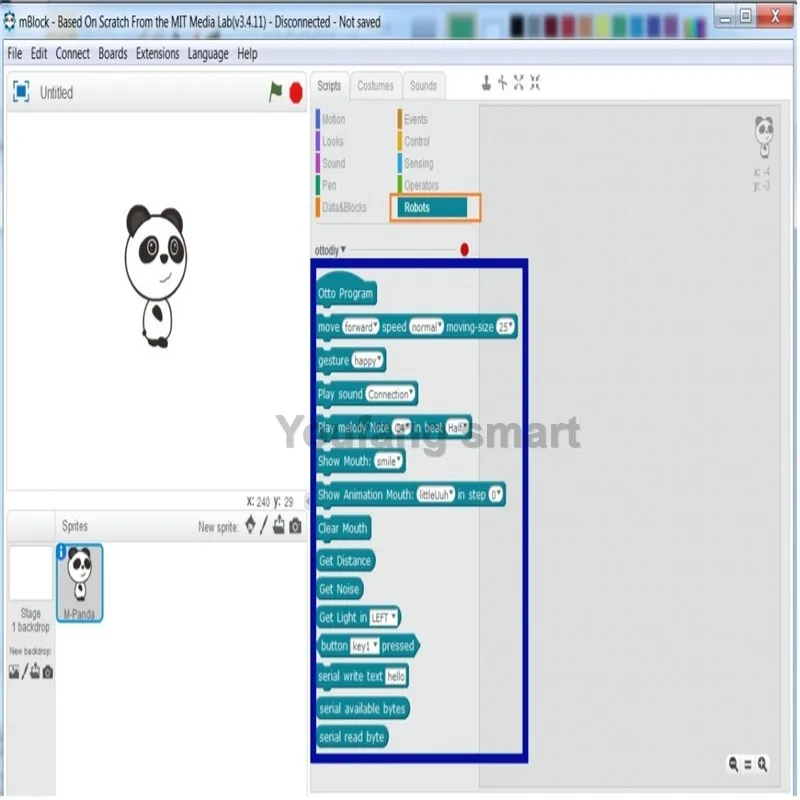This screenshot has width=800, height=800.
Task: Select the duplicate stamp tool icon
Action: pos(486,83)
